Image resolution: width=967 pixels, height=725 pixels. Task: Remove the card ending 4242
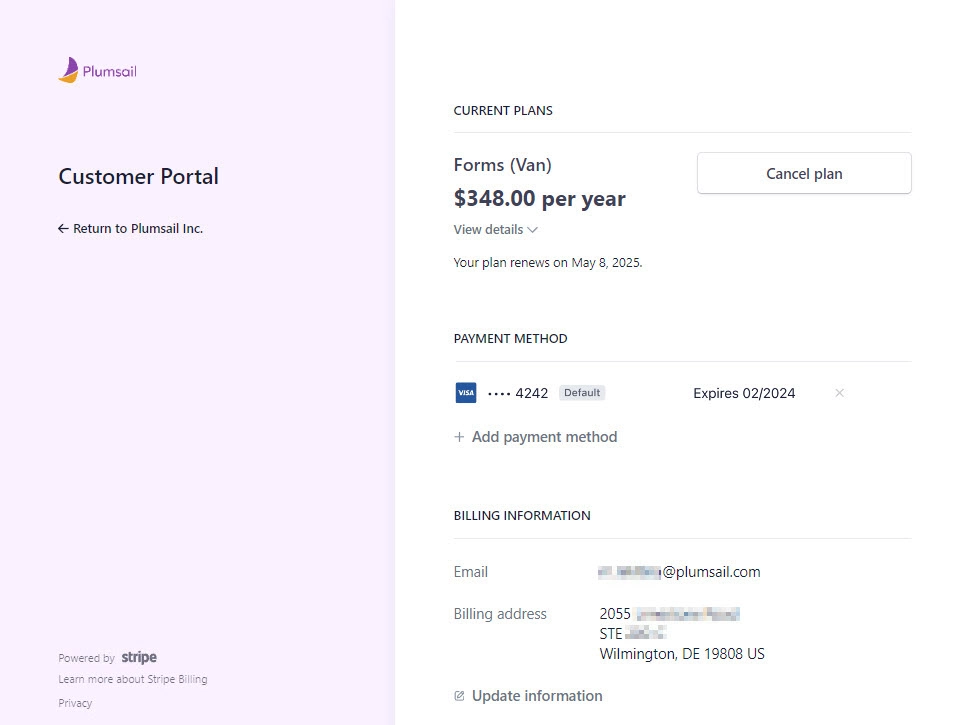pyautogui.click(x=839, y=393)
